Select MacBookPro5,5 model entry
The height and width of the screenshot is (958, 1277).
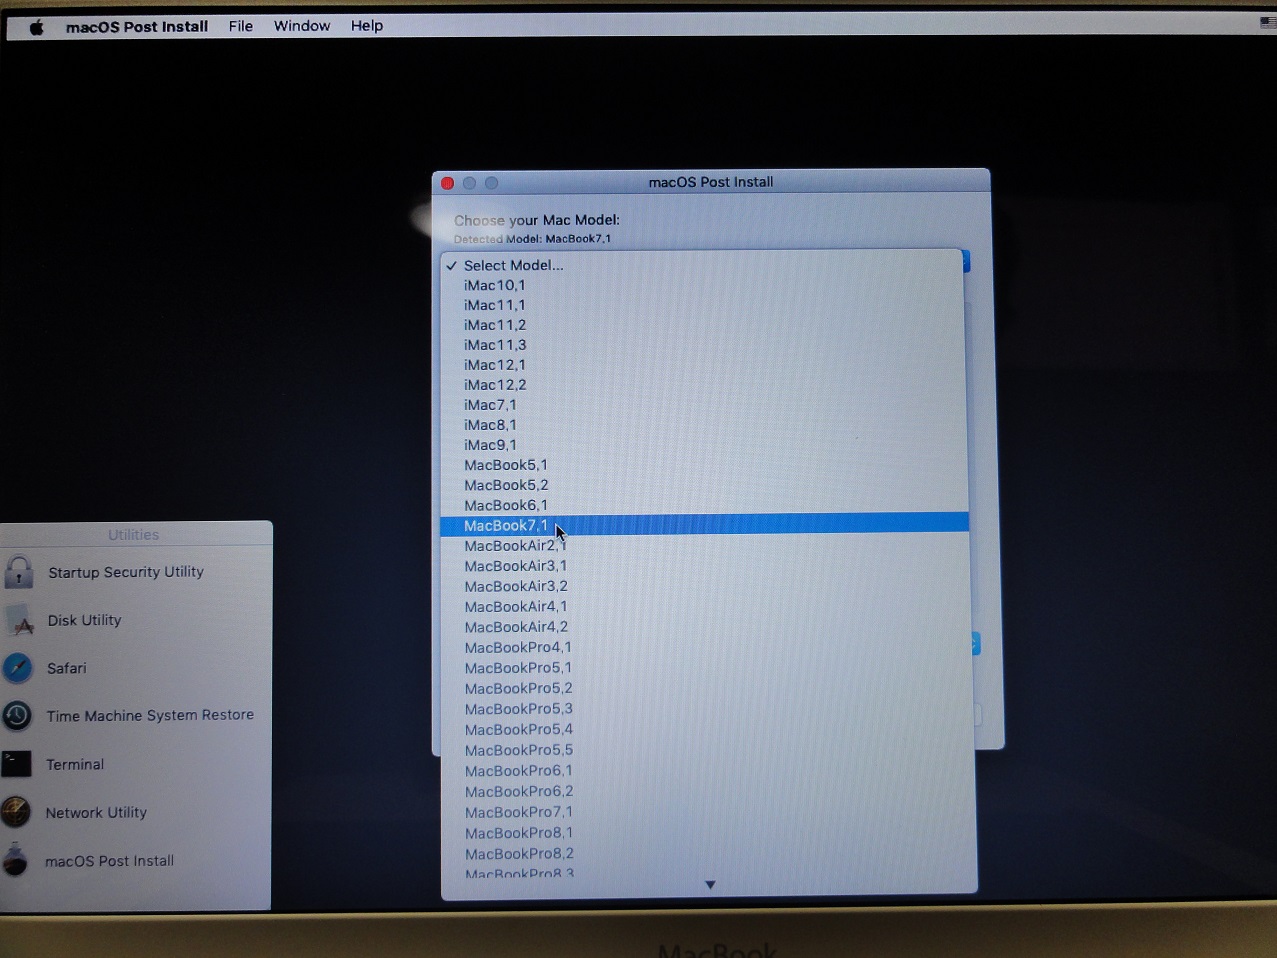point(708,750)
